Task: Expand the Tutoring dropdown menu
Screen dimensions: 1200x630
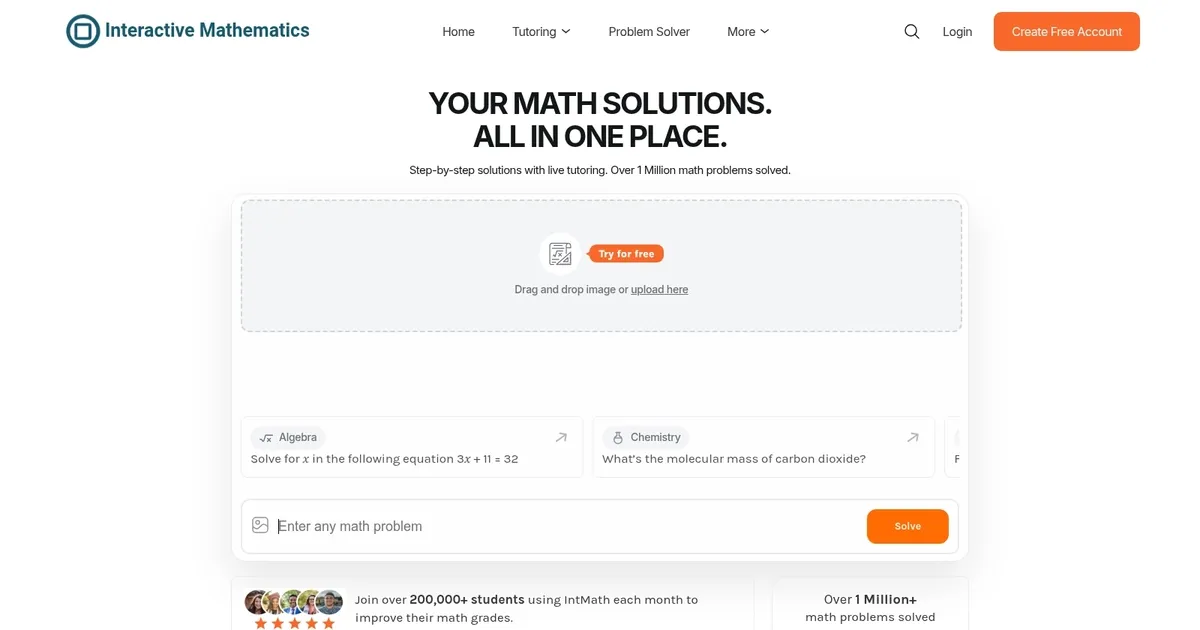Action: pyautogui.click(x=541, y=32)
